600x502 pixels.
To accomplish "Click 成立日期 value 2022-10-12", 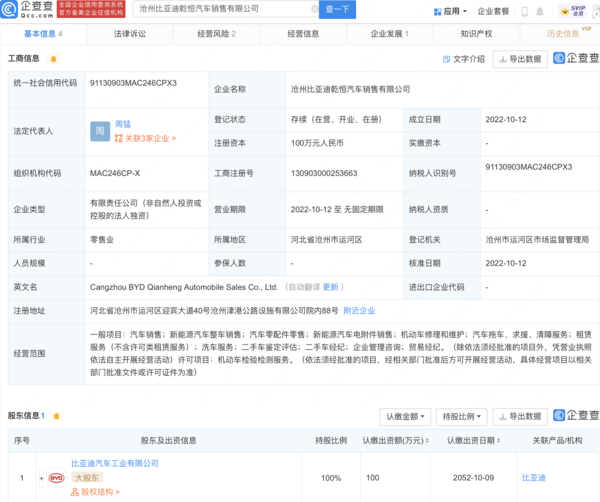I will pos(506,119).
